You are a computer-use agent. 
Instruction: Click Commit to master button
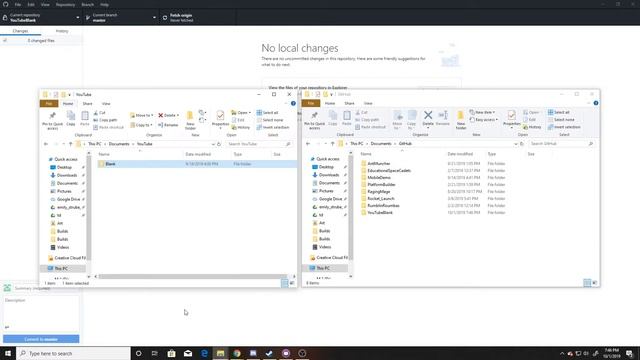coord(41,339)
